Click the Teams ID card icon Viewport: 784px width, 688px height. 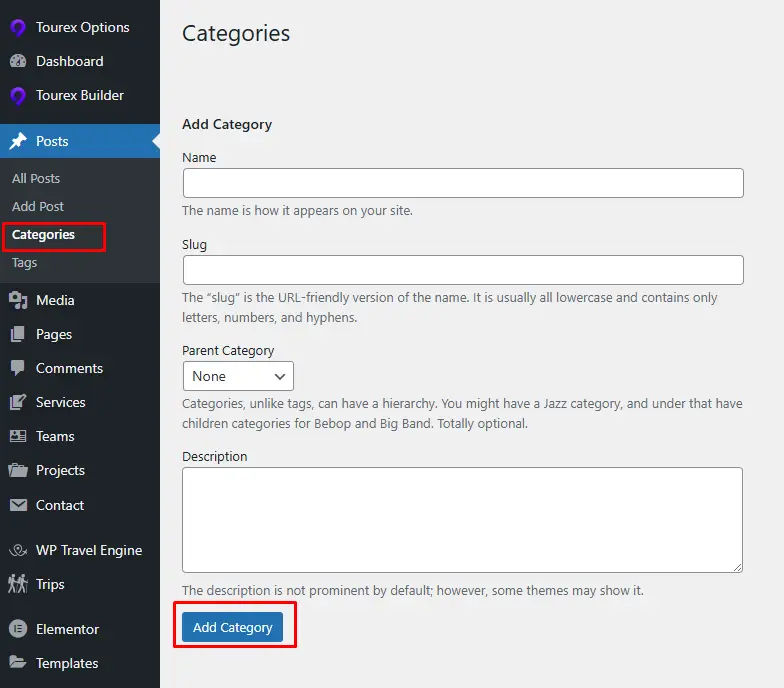click(x=18, y=436)
